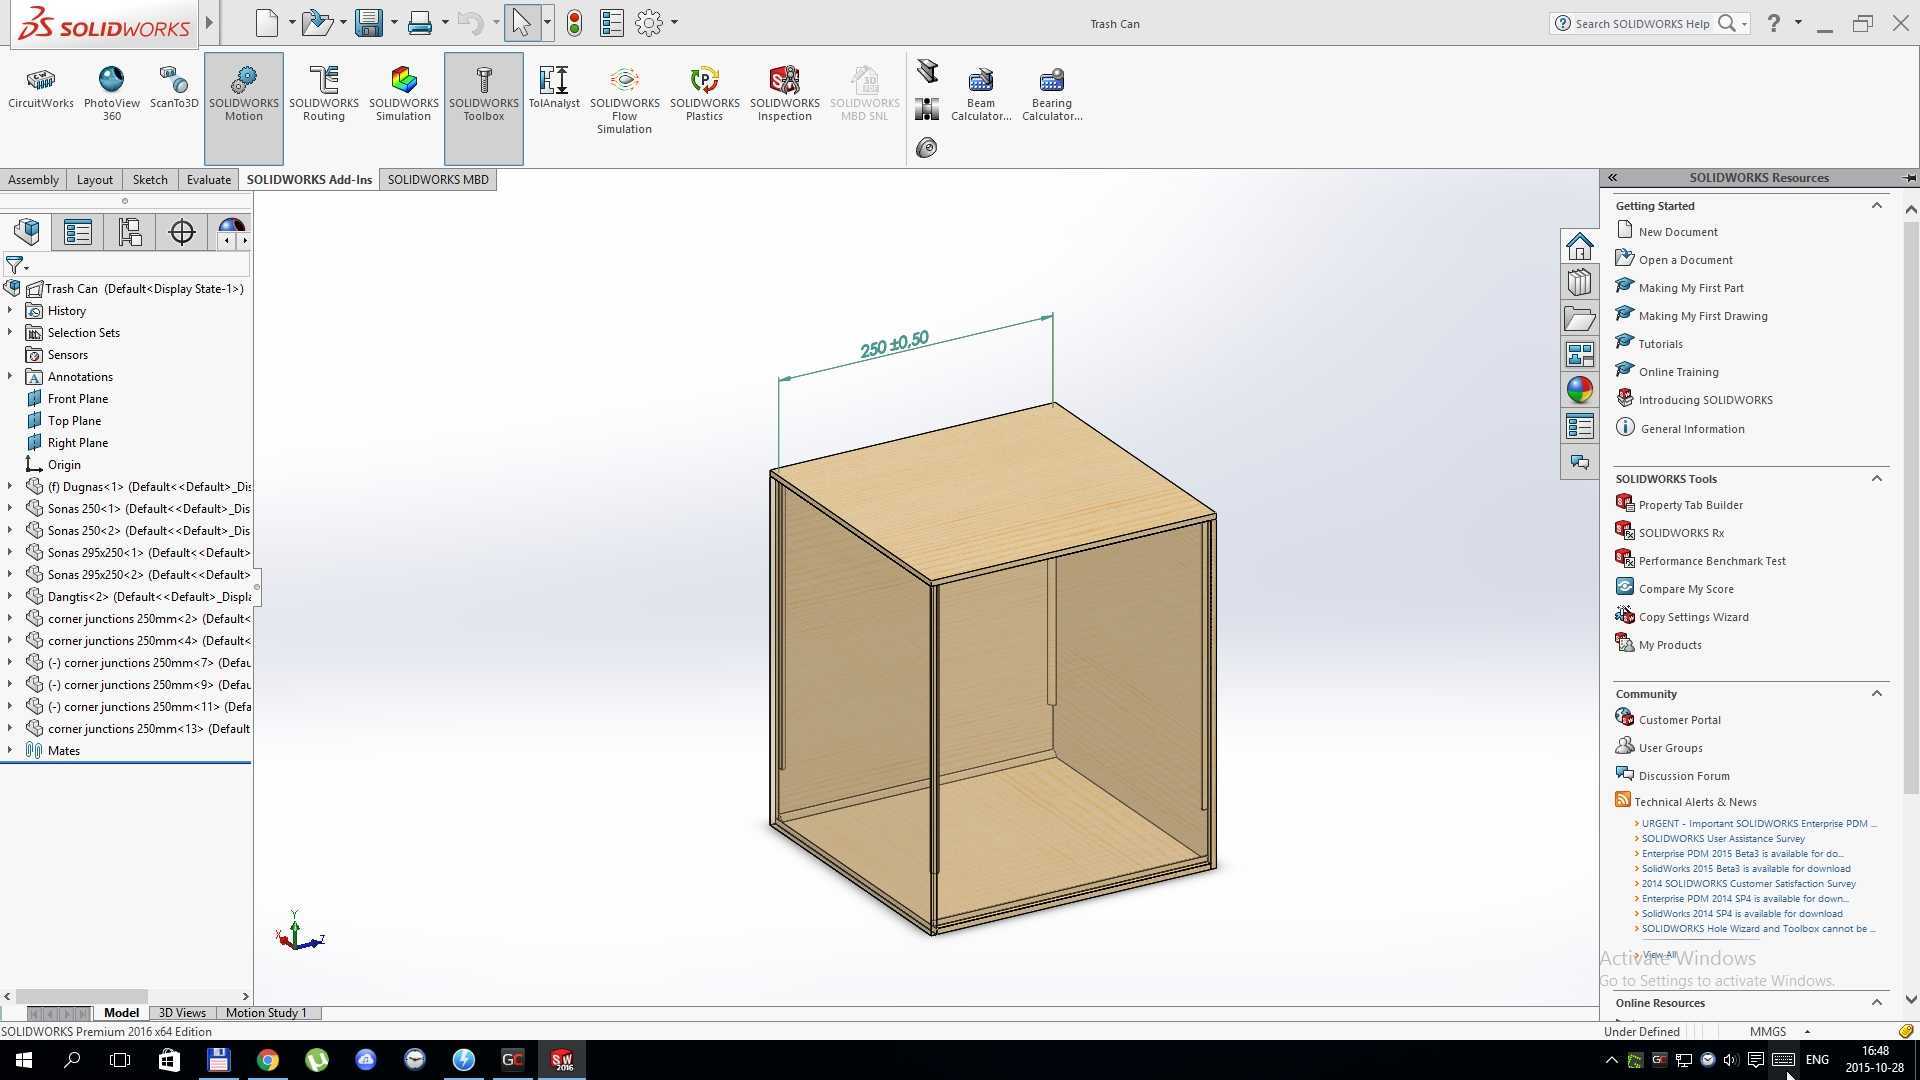
Task: Toggle the SOLIDWORKS Inspection add-in
Action: pyautogui.click(x=785, y=94)
